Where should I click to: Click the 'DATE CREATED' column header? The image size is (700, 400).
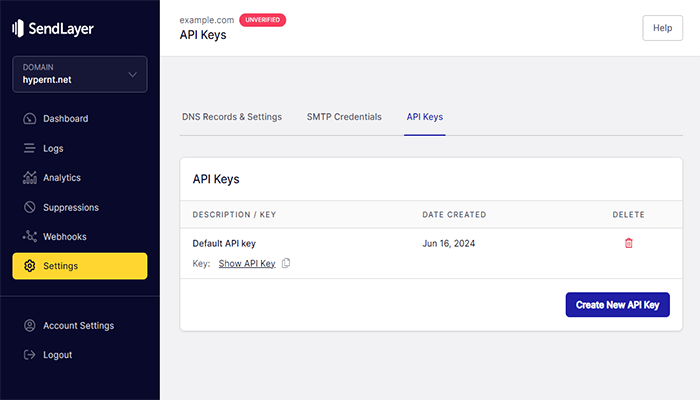point(454,215)
